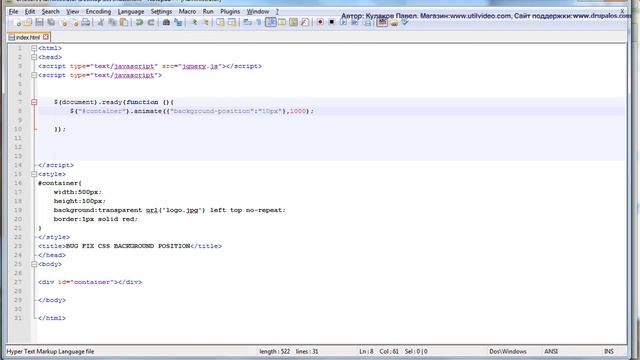Click the X button at the menu bar's right end
Screen dimensions: 640x360
622,11
